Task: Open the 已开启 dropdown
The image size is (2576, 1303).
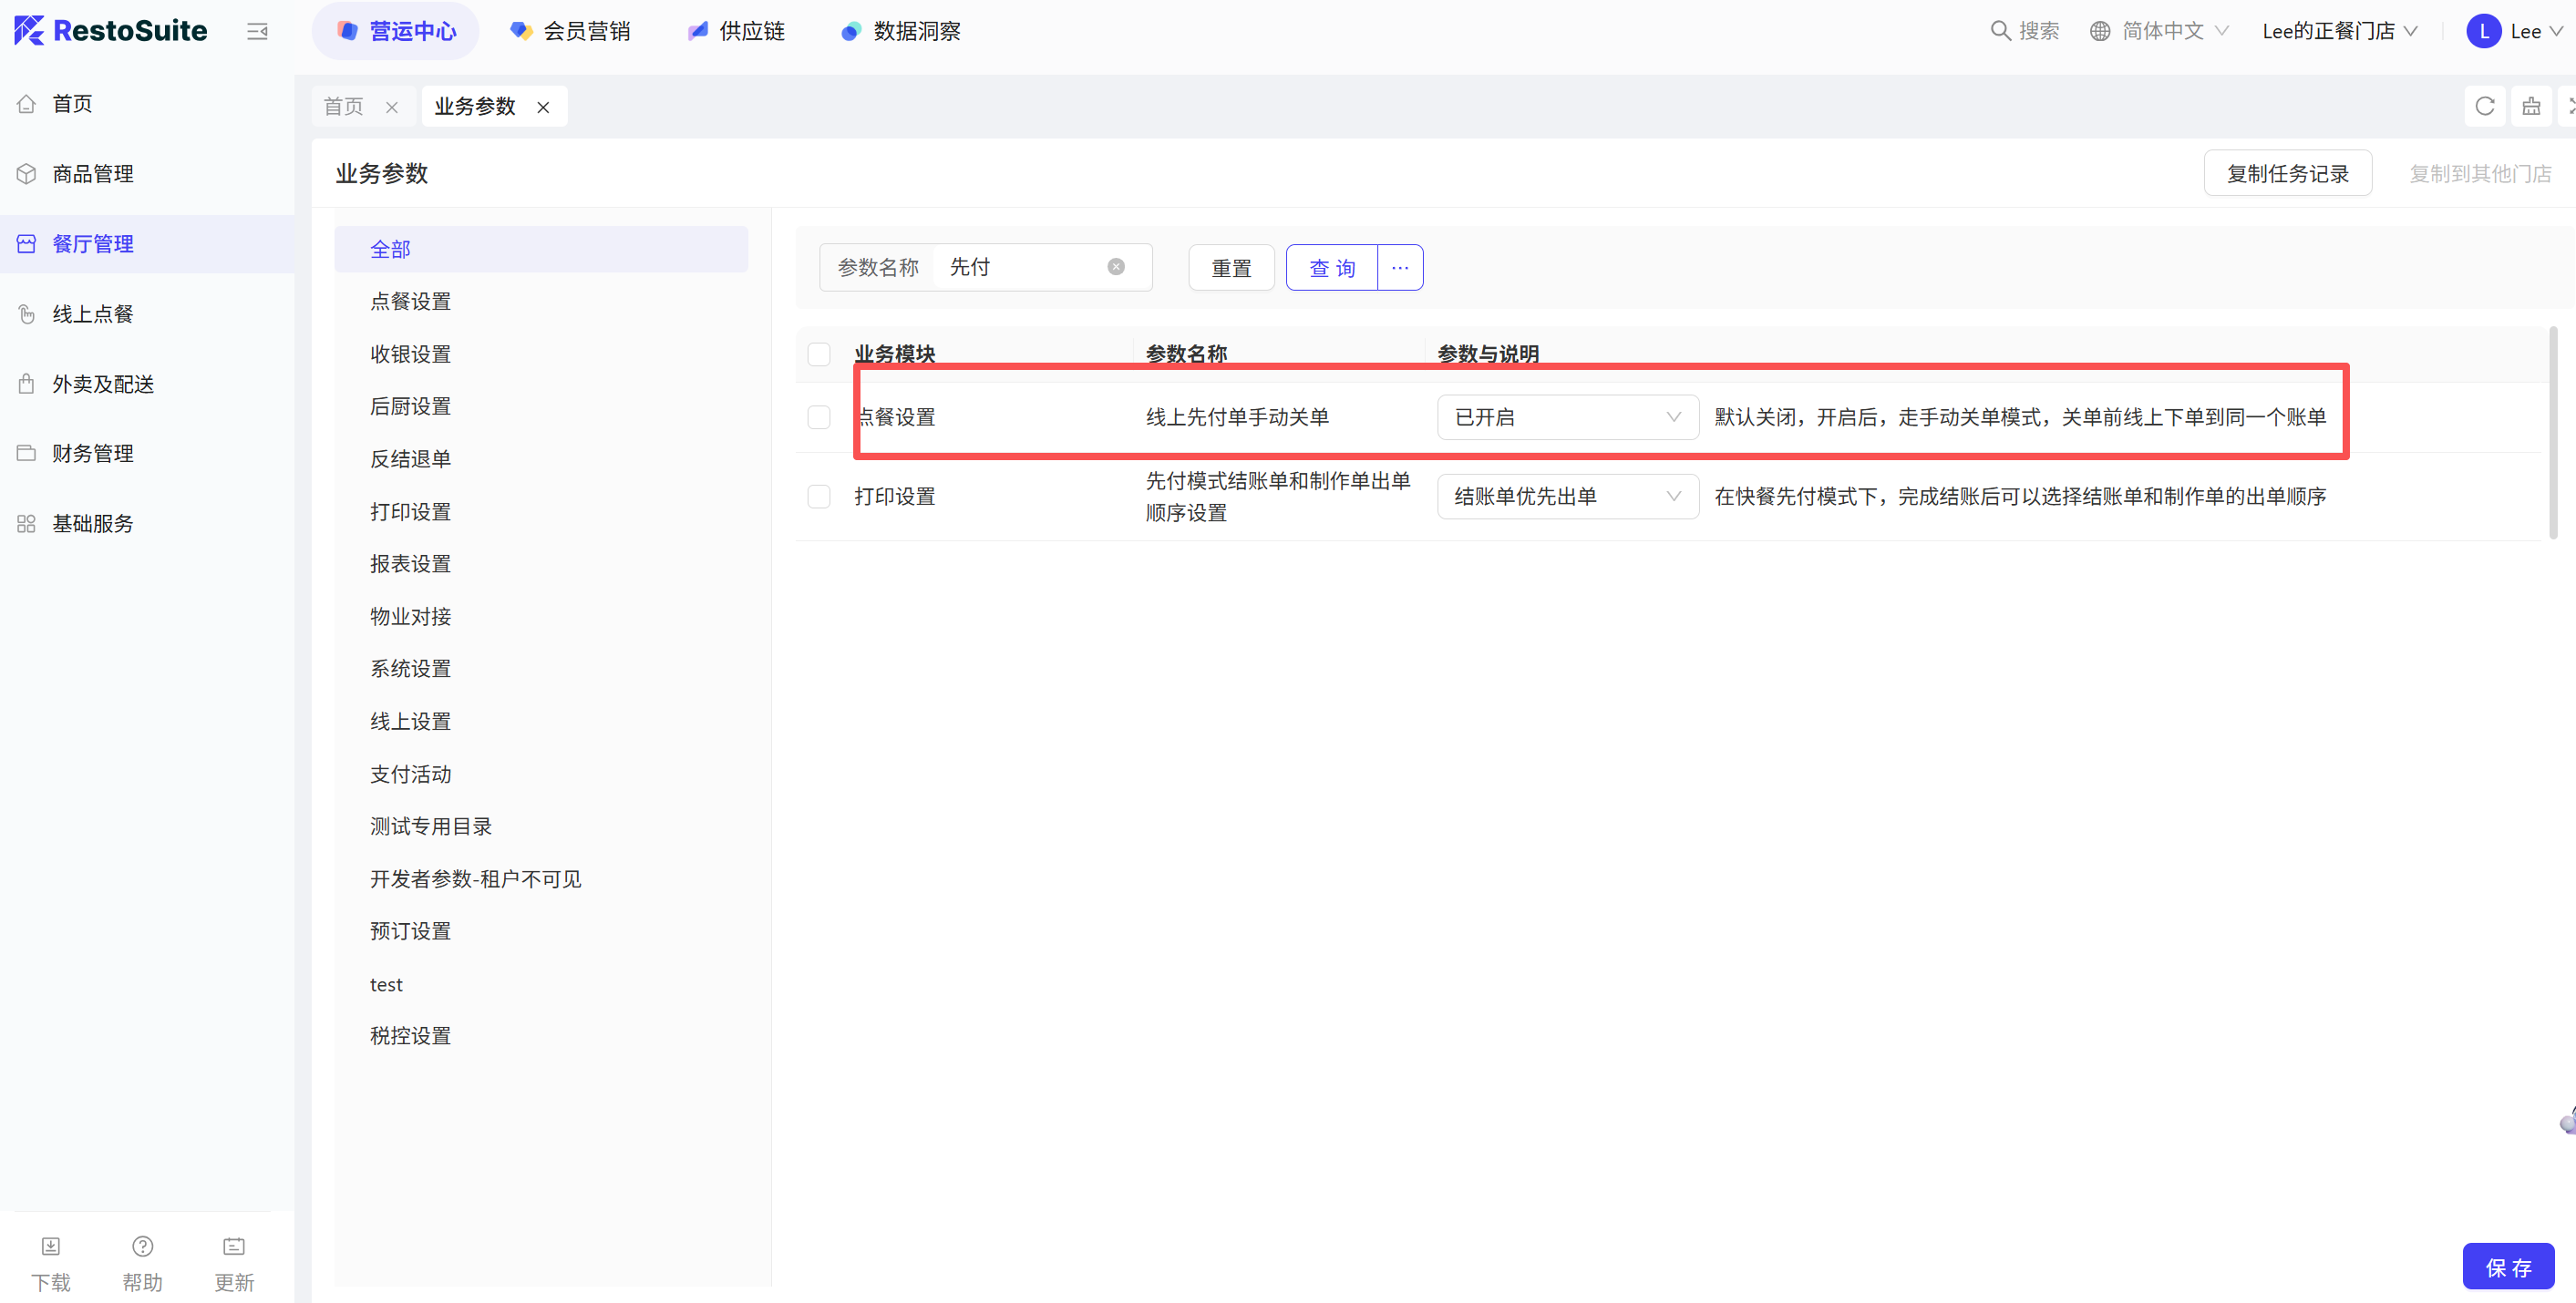Action: (1567, 417)
